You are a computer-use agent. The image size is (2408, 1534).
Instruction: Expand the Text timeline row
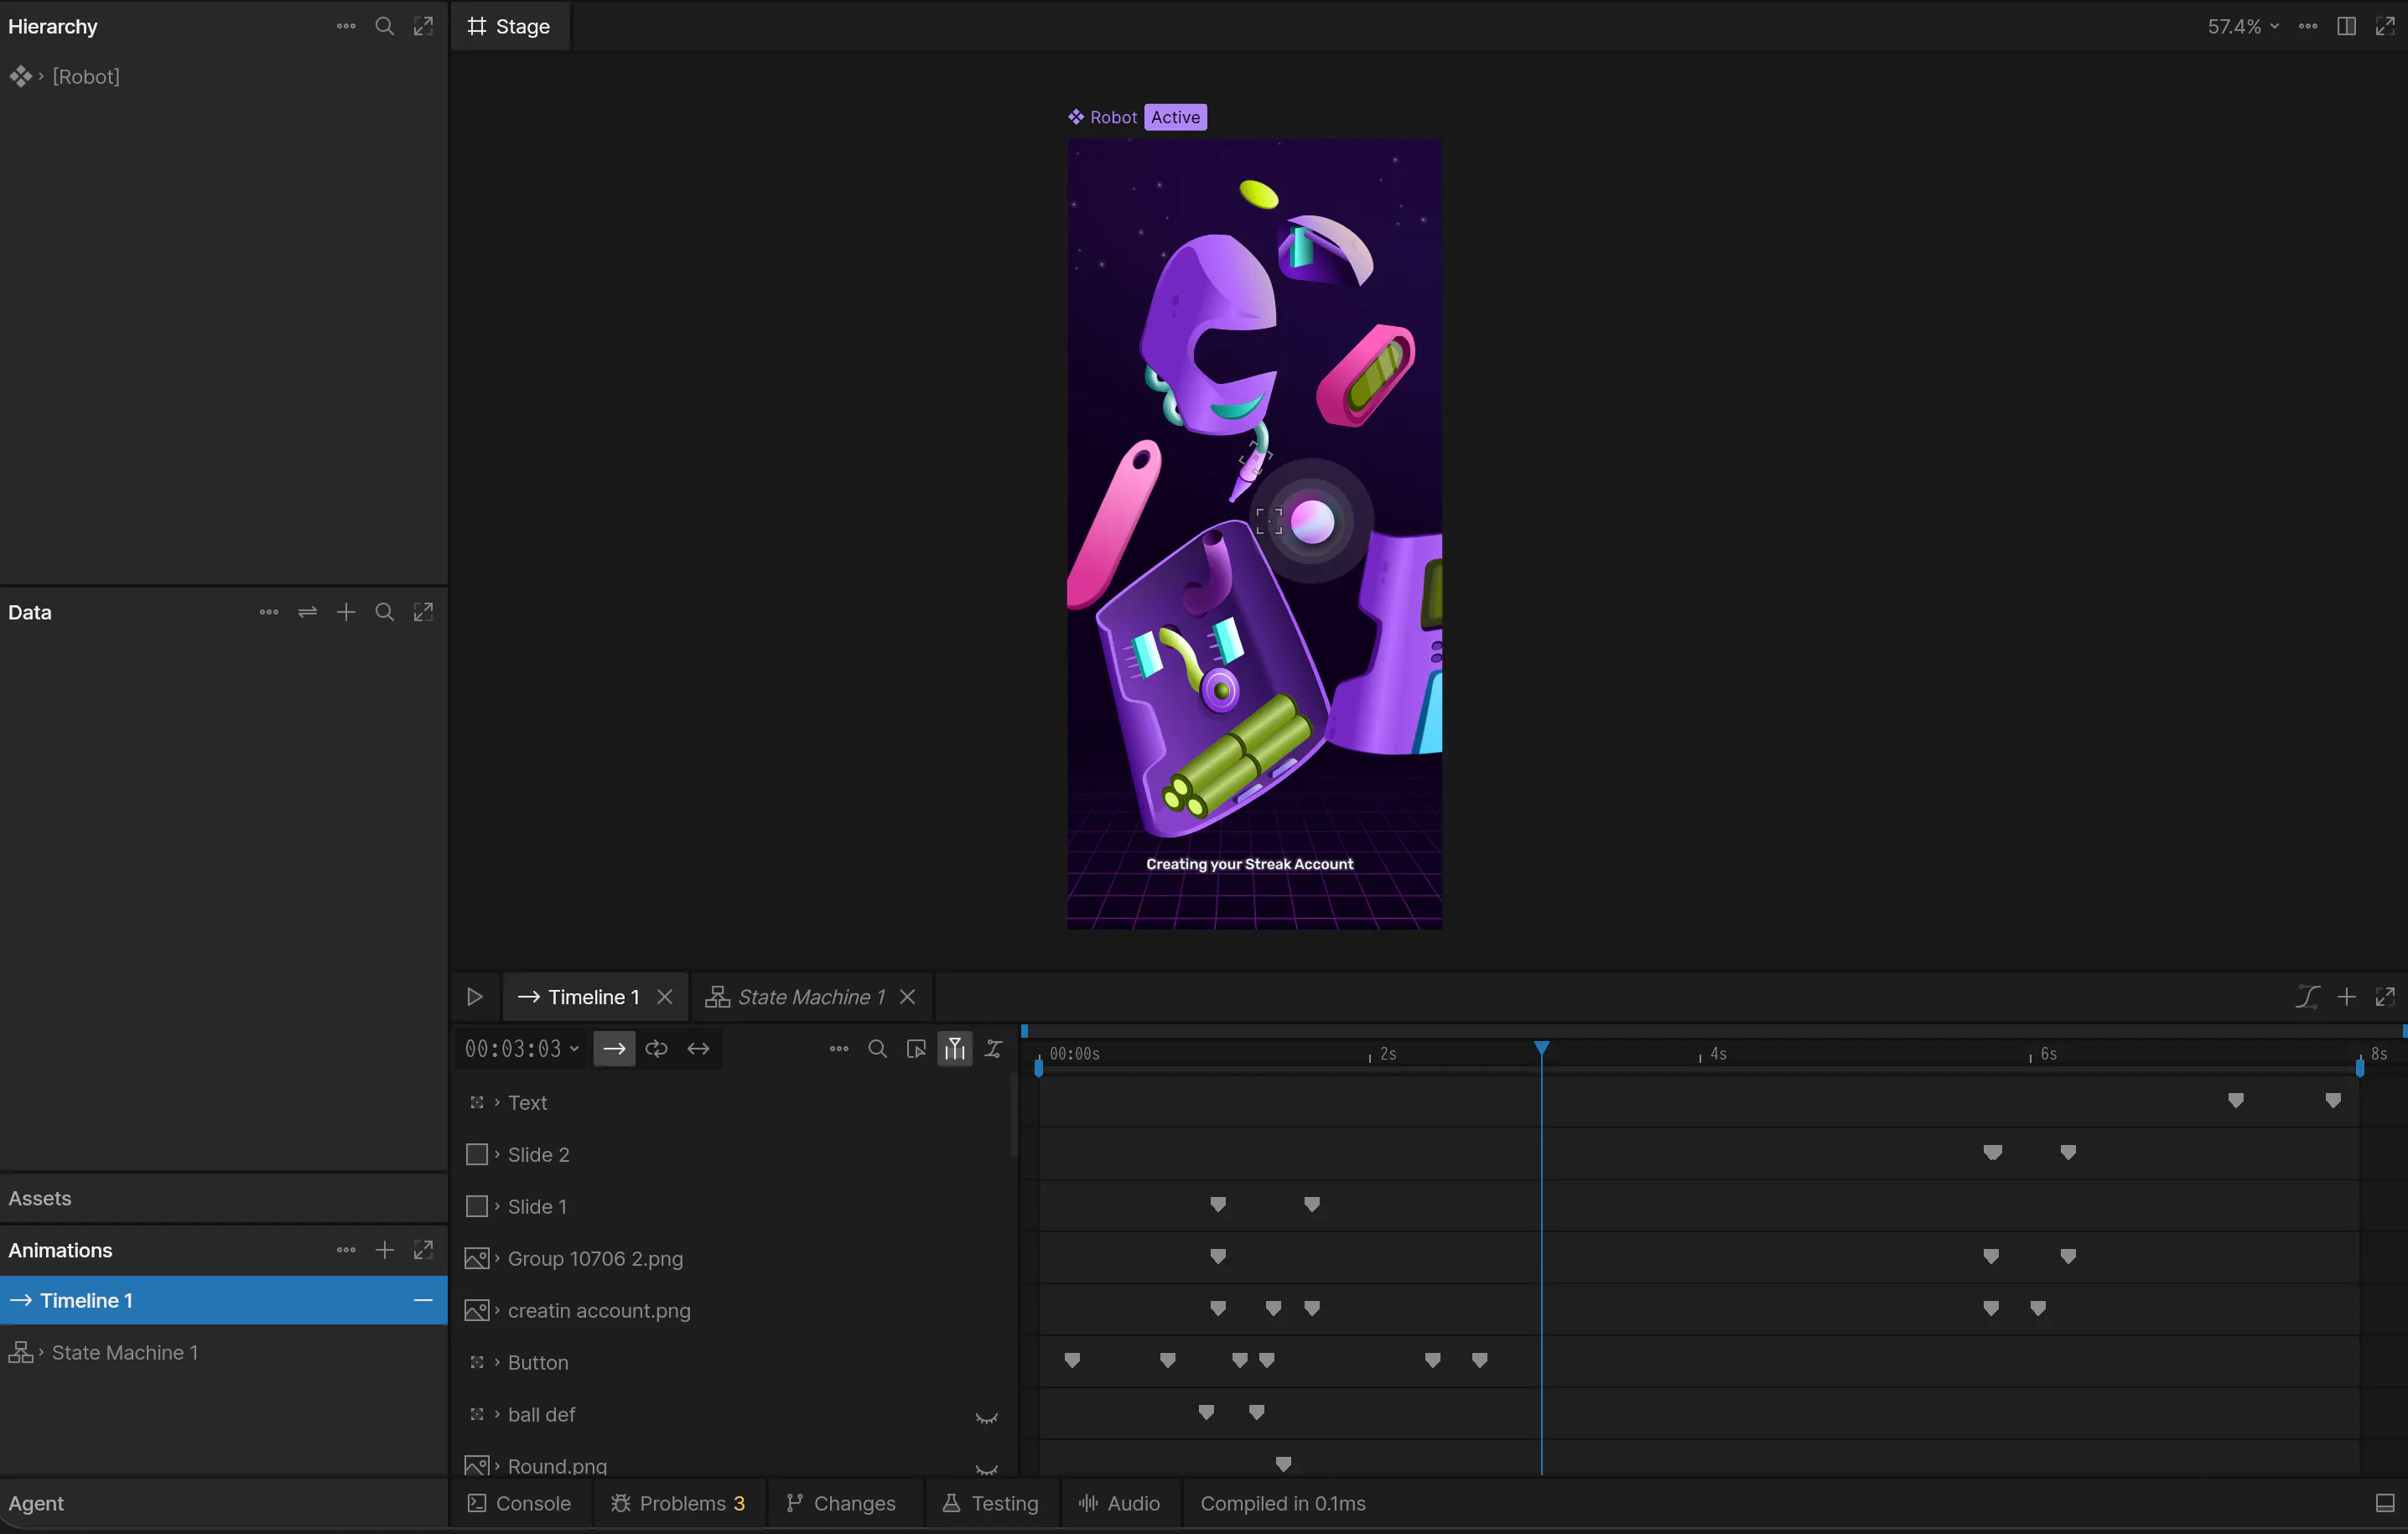pos(497,1102)
